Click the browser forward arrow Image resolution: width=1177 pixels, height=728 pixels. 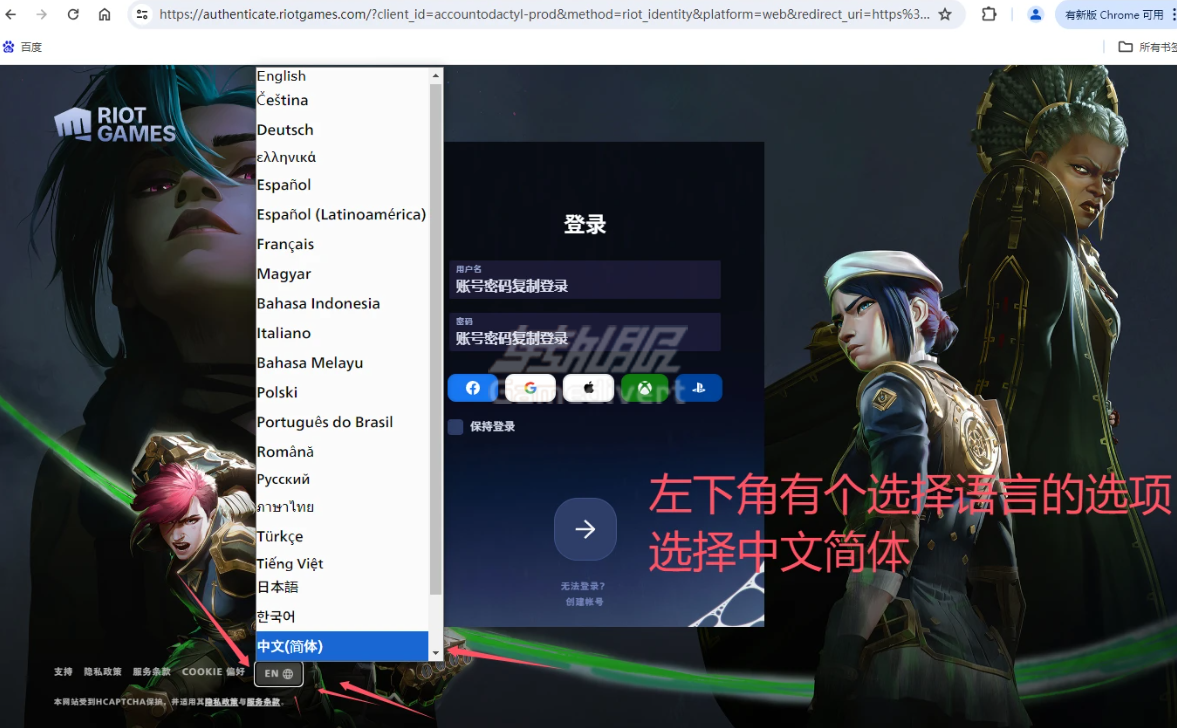41,14
